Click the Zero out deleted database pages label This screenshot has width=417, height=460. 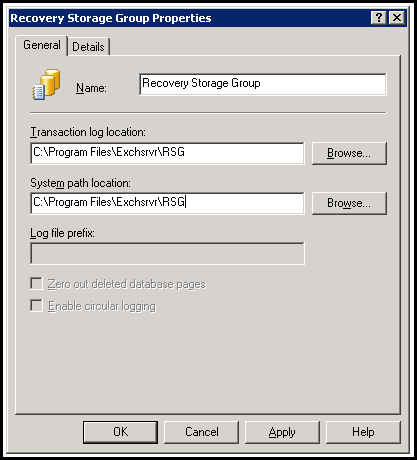pyautogui.click(x=127, y=284)
